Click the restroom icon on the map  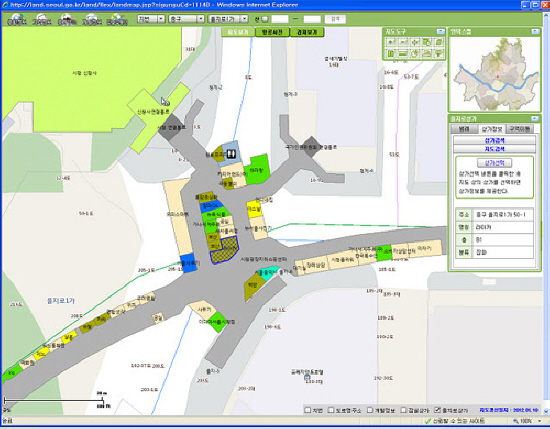coord(231,154)
